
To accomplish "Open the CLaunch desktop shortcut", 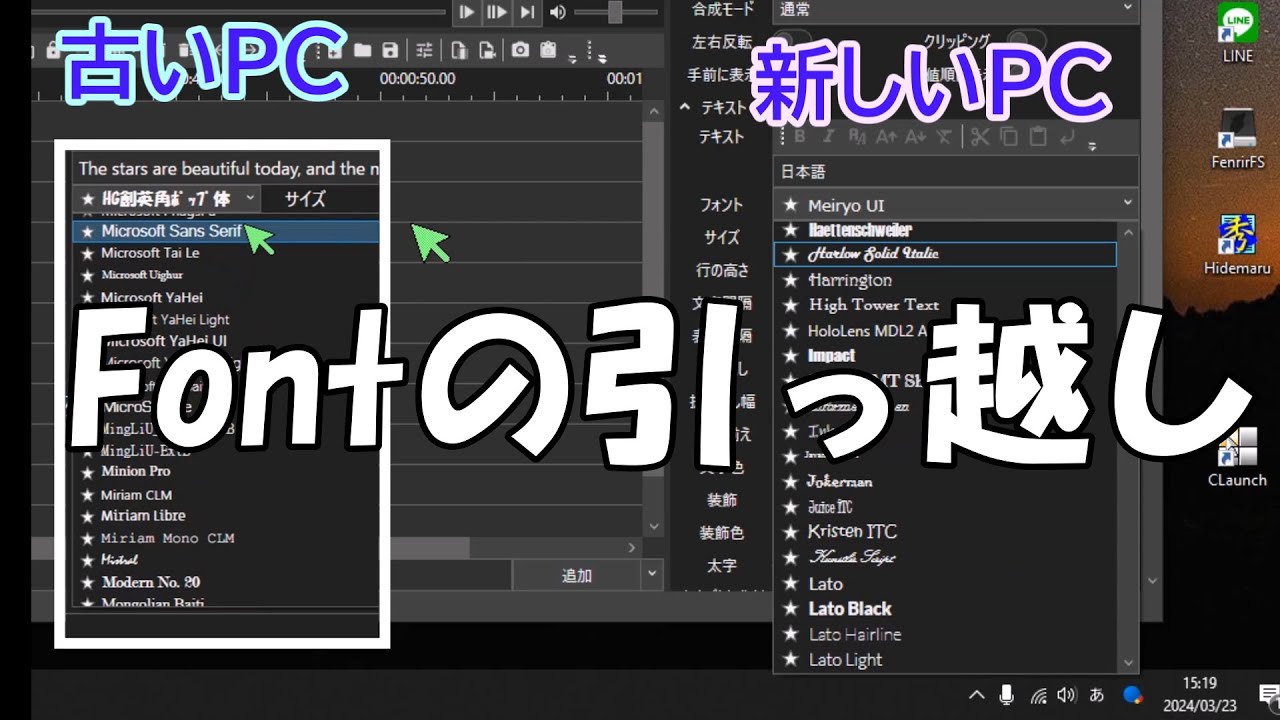I will (x=1237, y=456).
